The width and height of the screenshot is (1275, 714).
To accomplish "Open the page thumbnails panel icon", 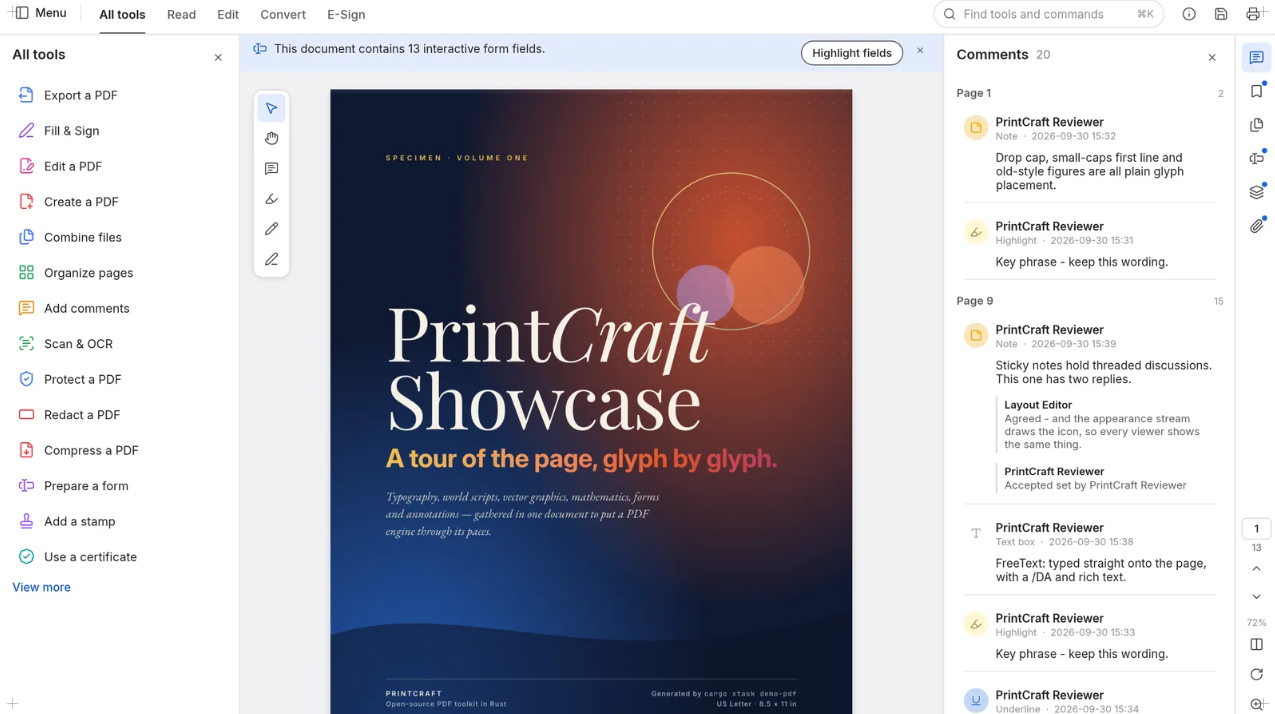I will tap(1256, 125).
